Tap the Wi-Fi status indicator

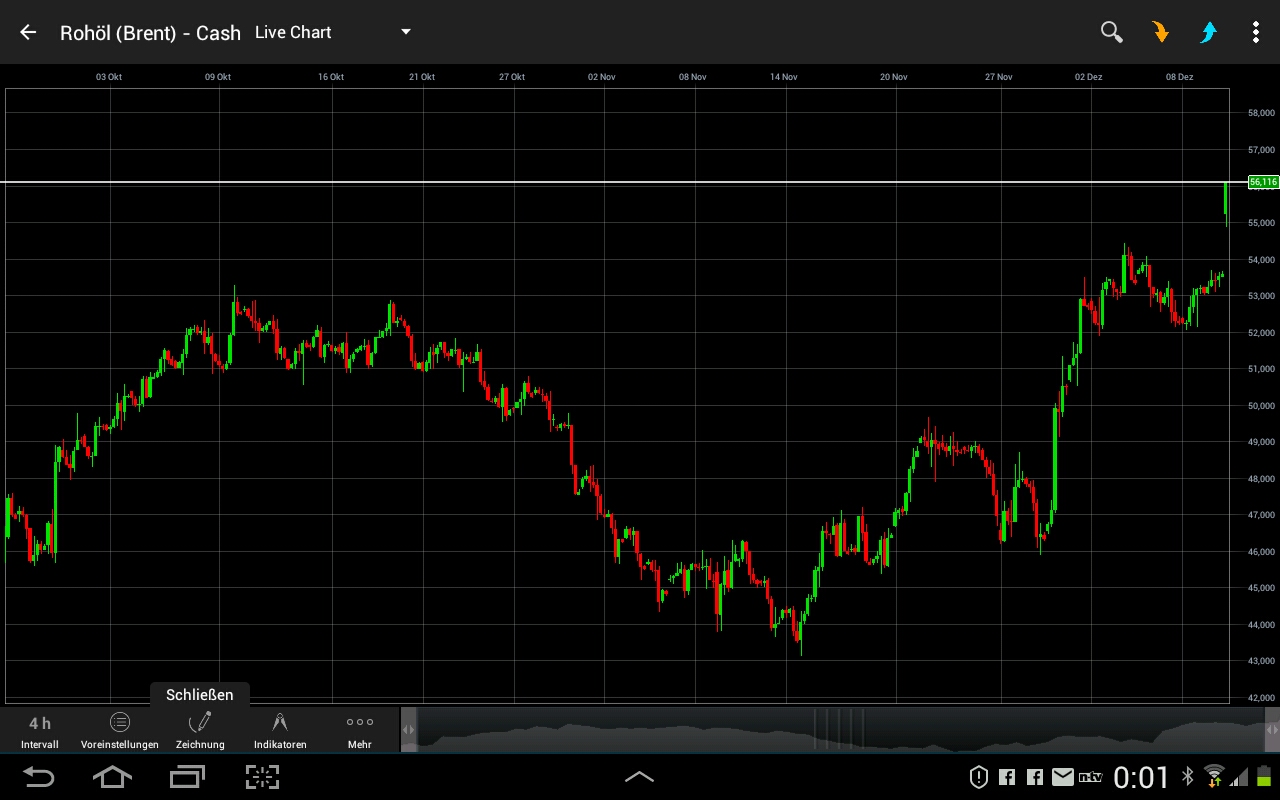(x=1214, y=777)
